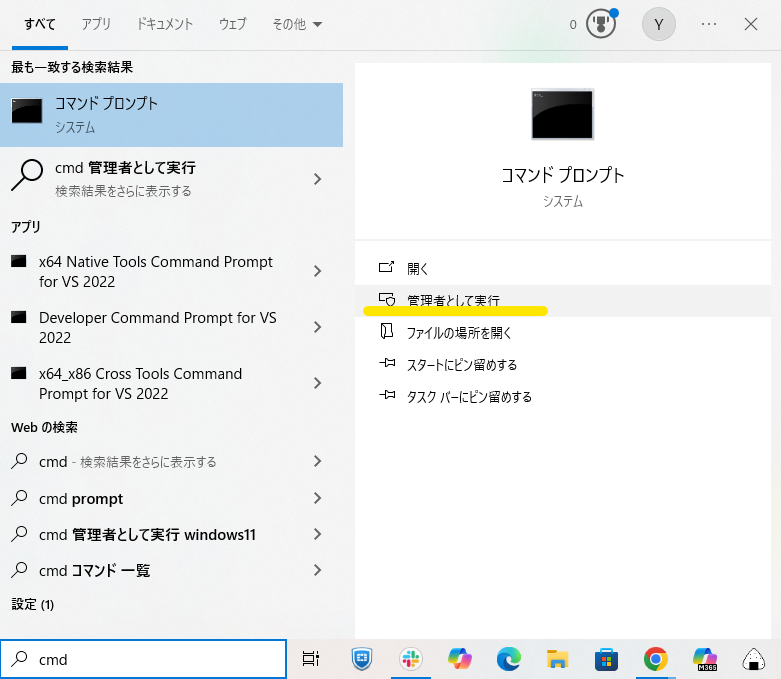Click the search box magnifier icon
Screen dimensions: 781x679
pos(19,659)
